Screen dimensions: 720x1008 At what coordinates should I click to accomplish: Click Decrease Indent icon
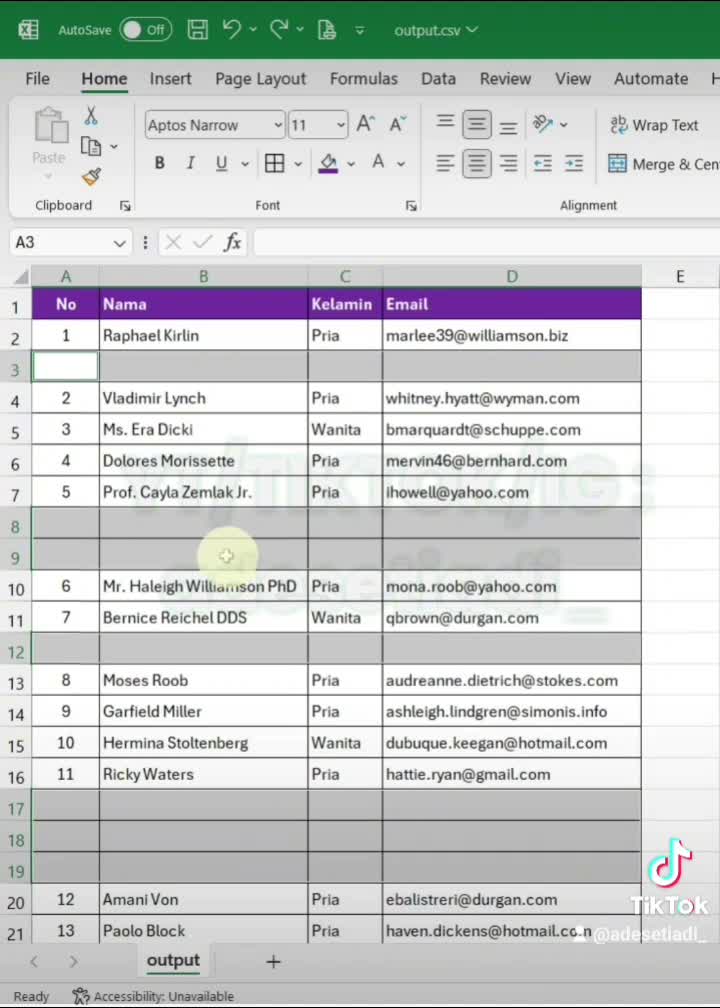543,163
